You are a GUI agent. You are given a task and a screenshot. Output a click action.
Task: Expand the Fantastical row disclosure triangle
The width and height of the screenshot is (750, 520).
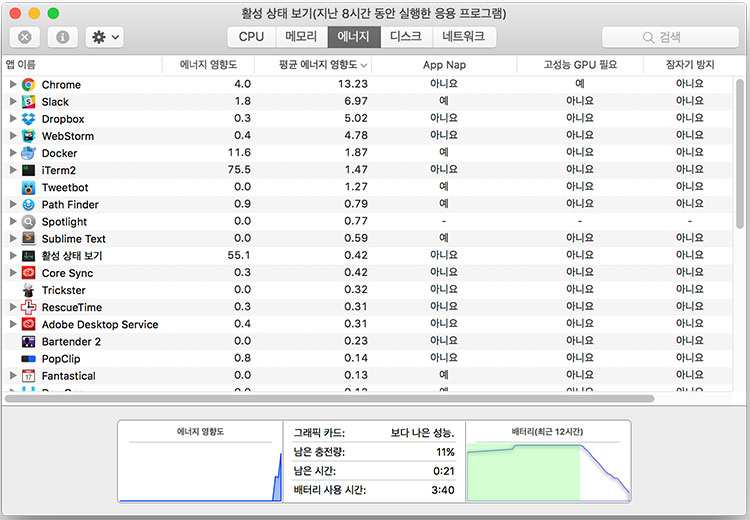pos(13,376)
